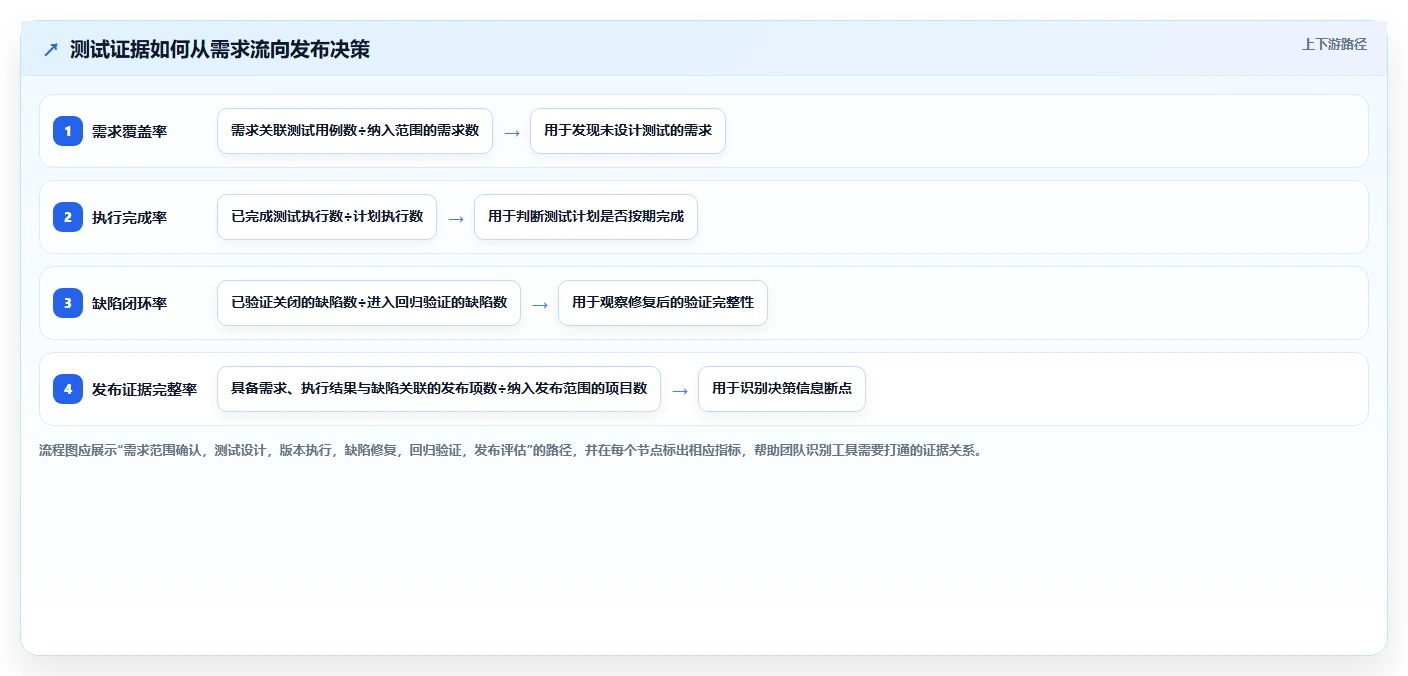
Task: Click the formula box '已完成测试执行数÷计划执行数'
Action: click(327, 217)
